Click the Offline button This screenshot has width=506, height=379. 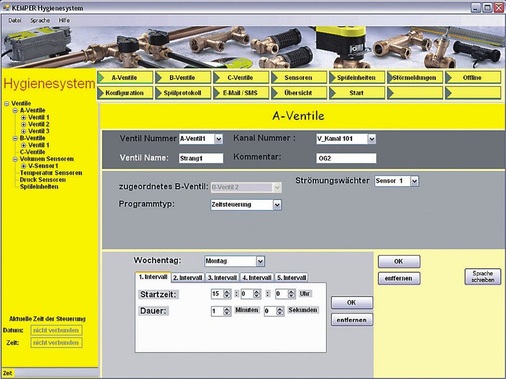pos(473,77)
